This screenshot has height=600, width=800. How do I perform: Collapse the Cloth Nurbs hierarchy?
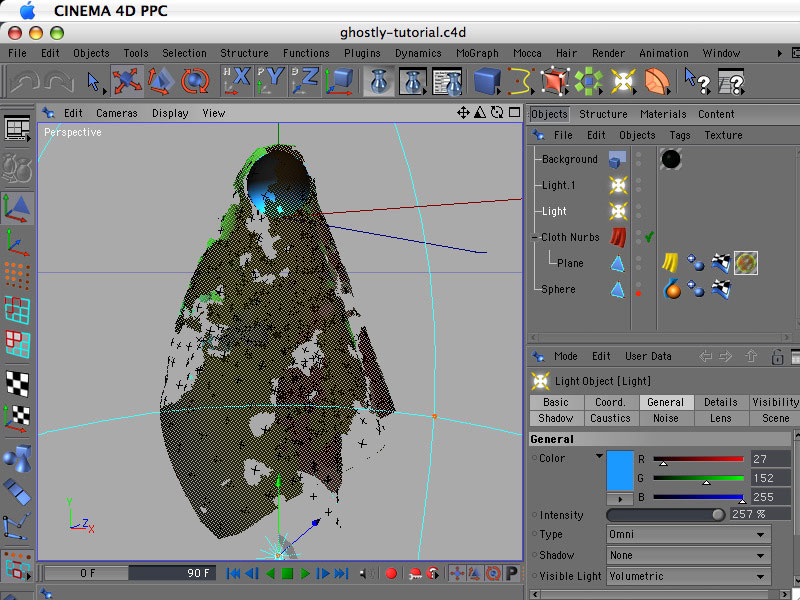tap(535, 238)
